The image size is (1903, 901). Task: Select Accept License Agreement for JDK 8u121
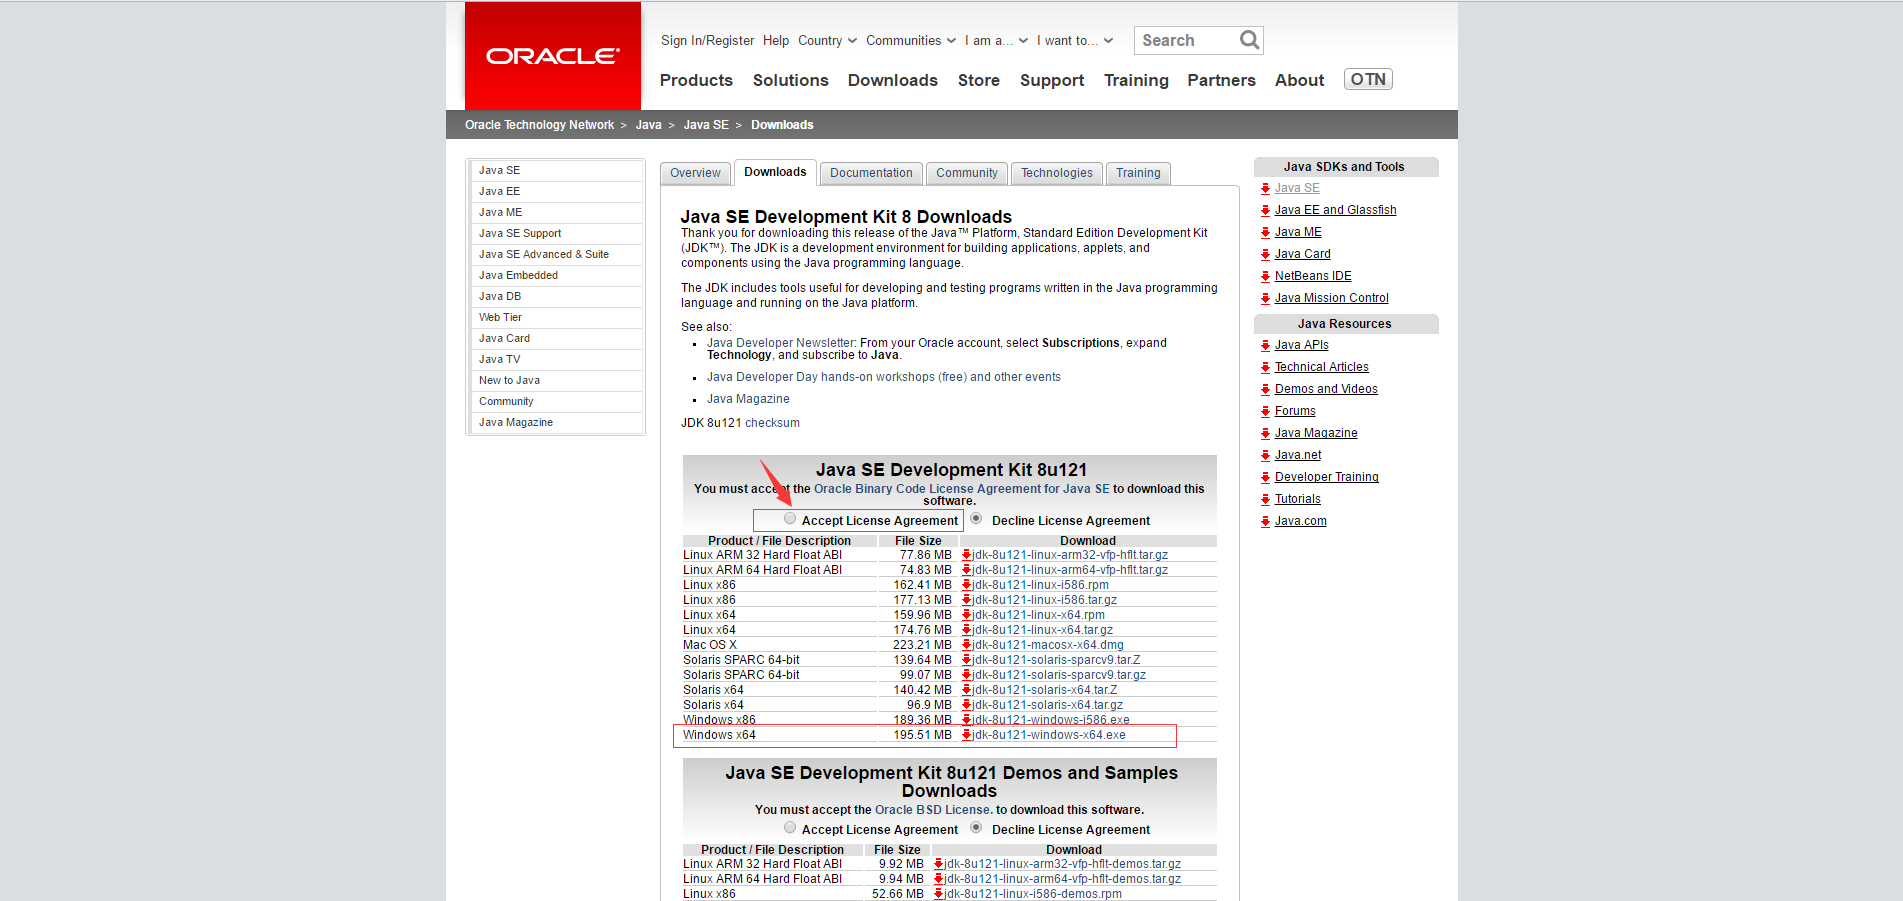[x=790, y=519]
